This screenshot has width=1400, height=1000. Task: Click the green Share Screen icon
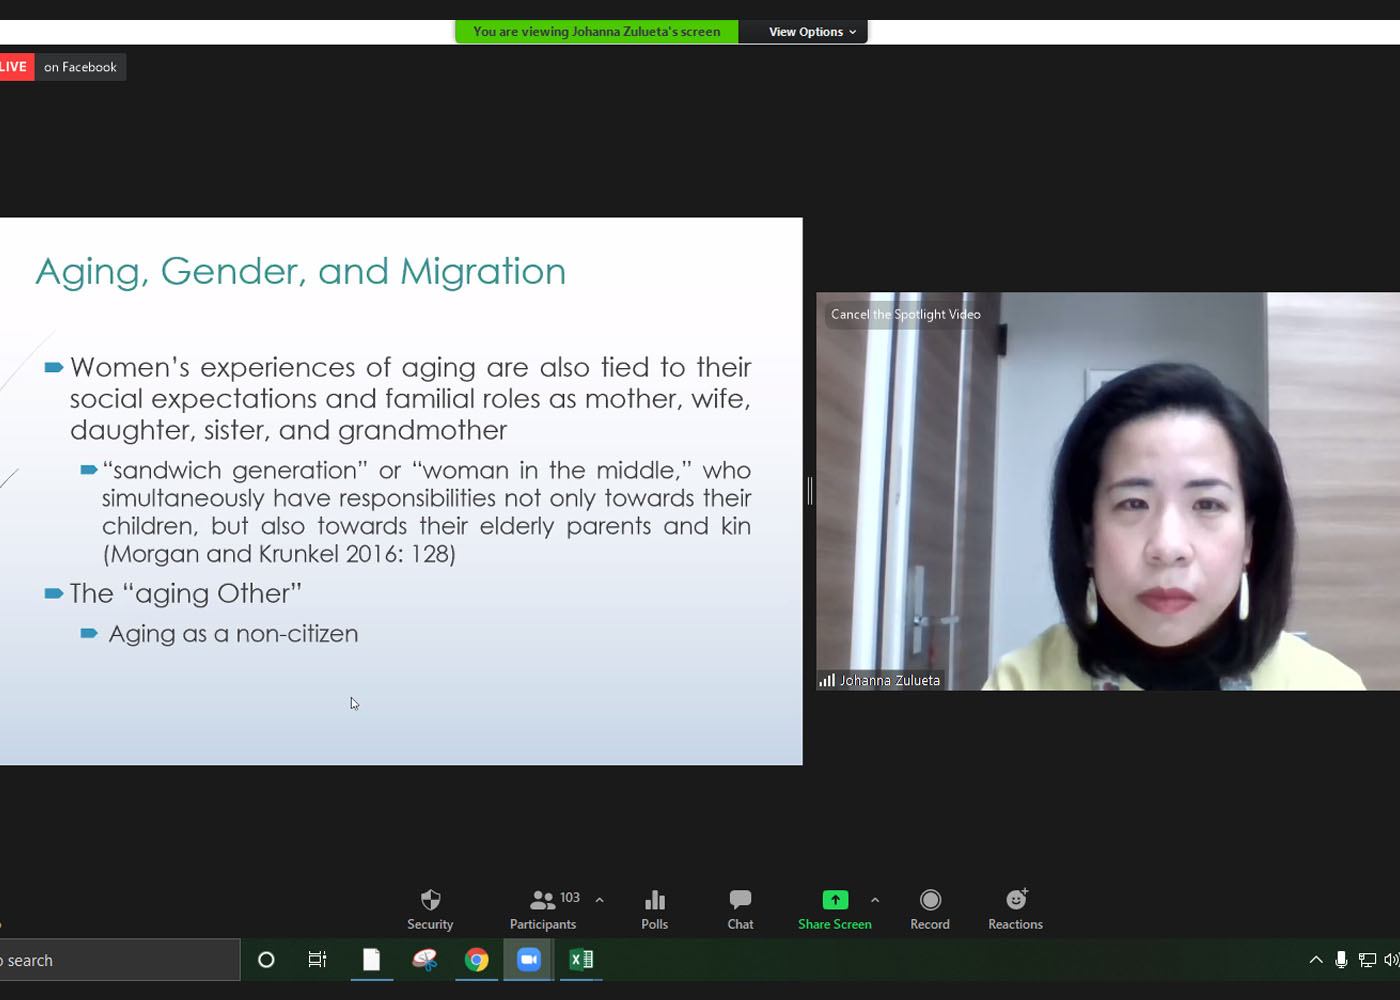click(835, 900)
